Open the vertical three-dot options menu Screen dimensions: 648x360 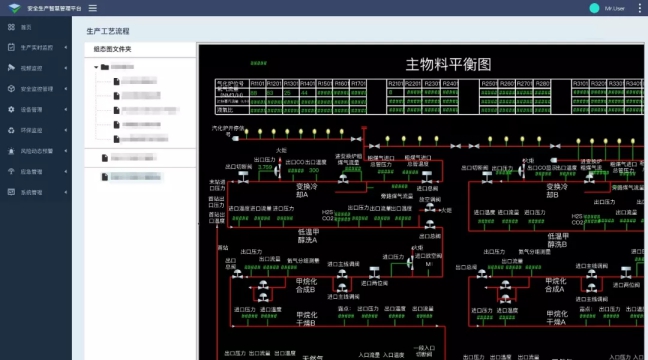[x=640, y=8]
